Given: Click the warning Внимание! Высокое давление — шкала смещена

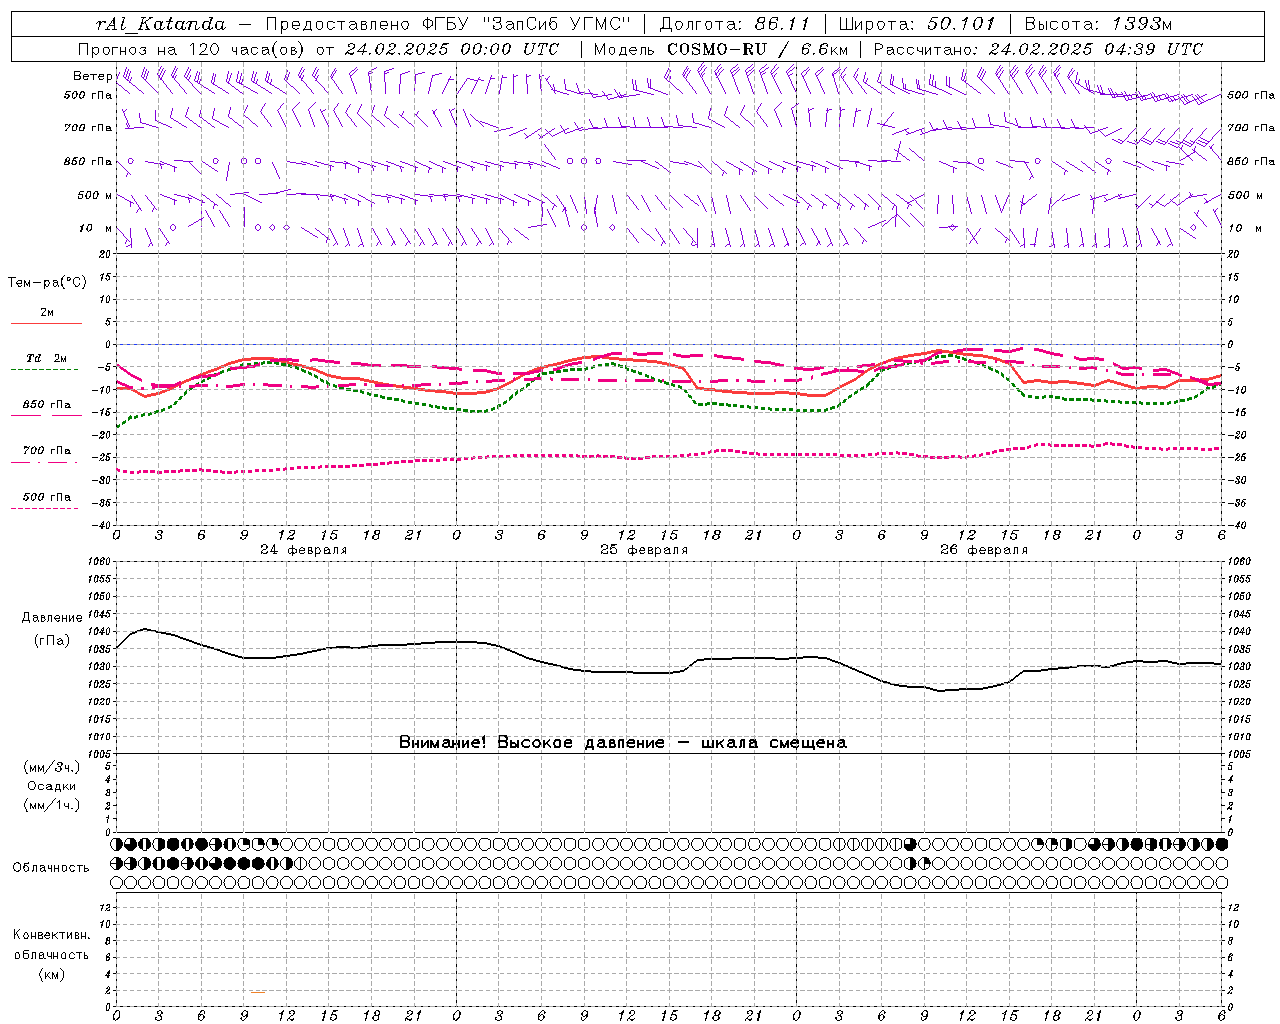Looking at the screenshot, I should [x=623, y=742].
